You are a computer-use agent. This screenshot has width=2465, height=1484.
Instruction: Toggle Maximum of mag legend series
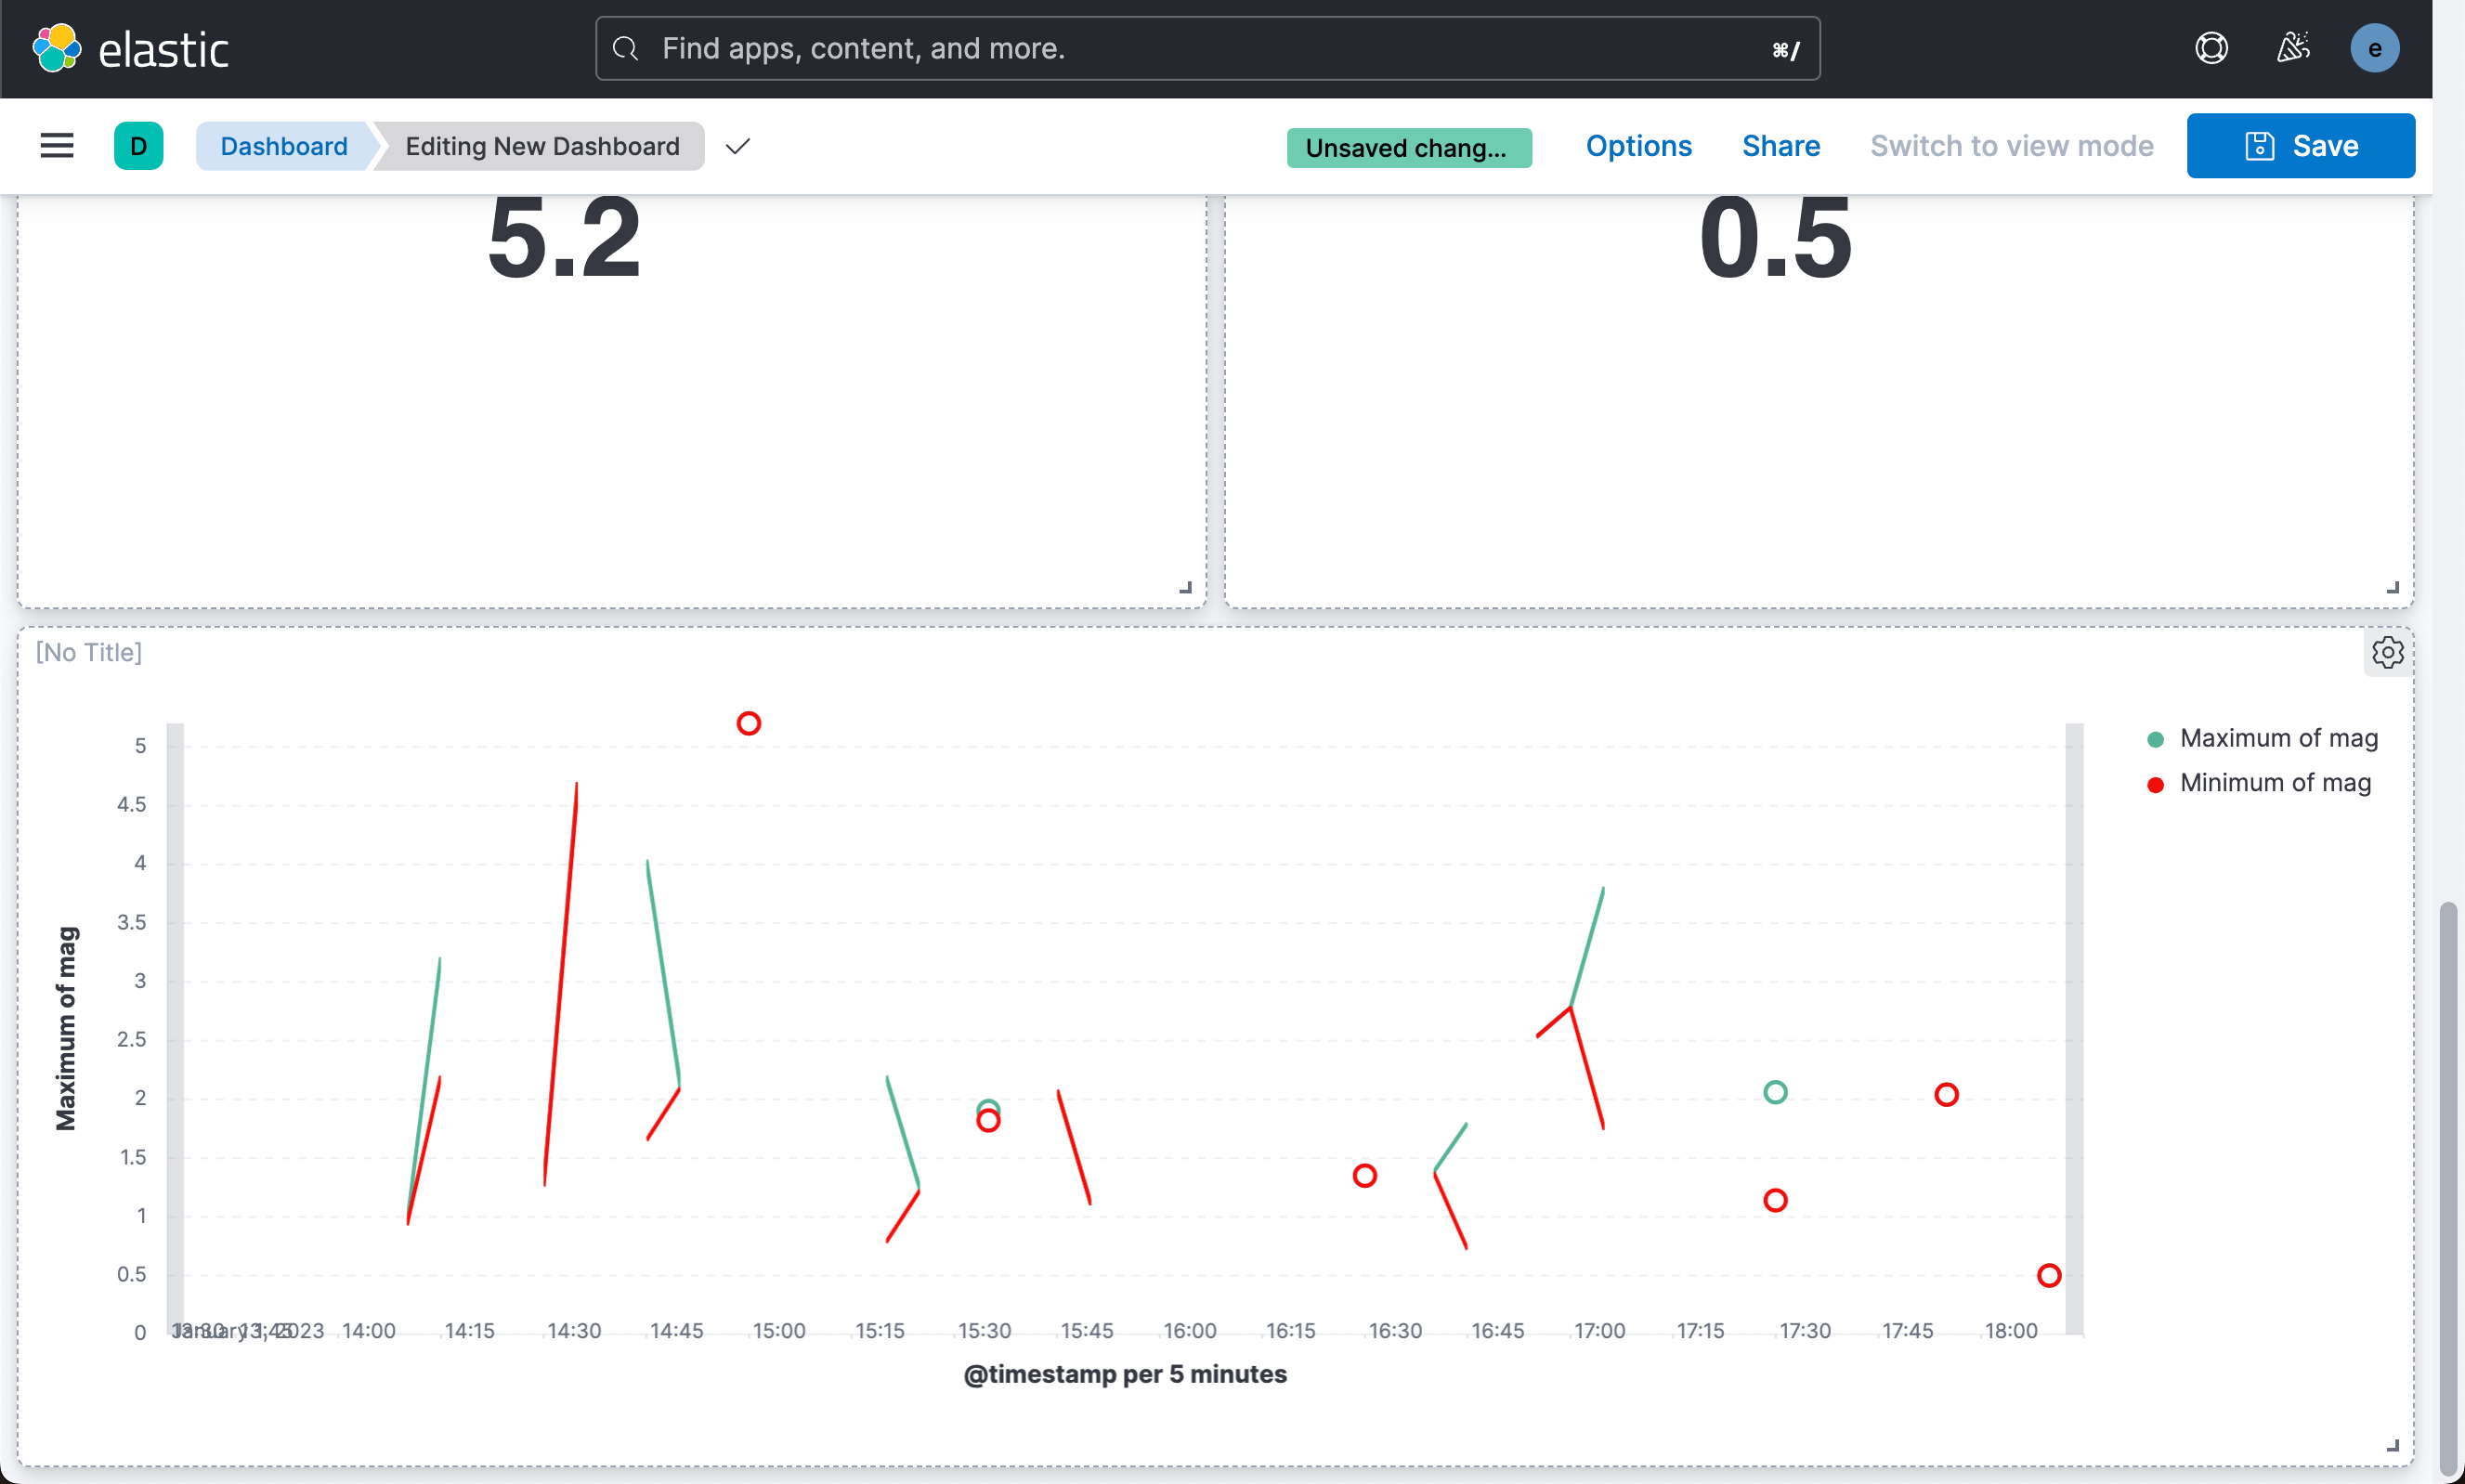coord(2278,738)
